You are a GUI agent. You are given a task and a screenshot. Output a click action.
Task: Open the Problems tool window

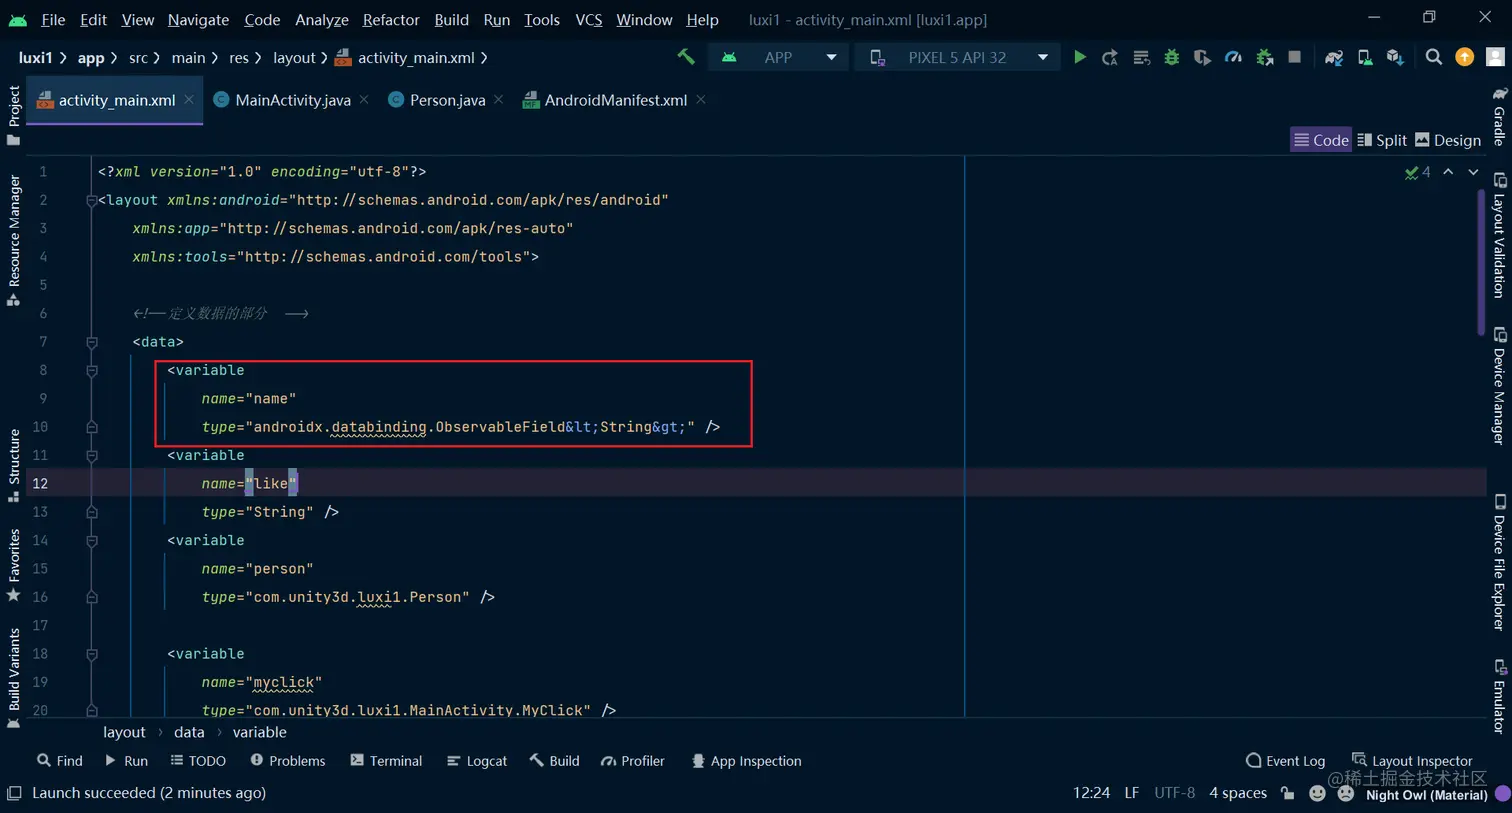click(x=288, y=761)
